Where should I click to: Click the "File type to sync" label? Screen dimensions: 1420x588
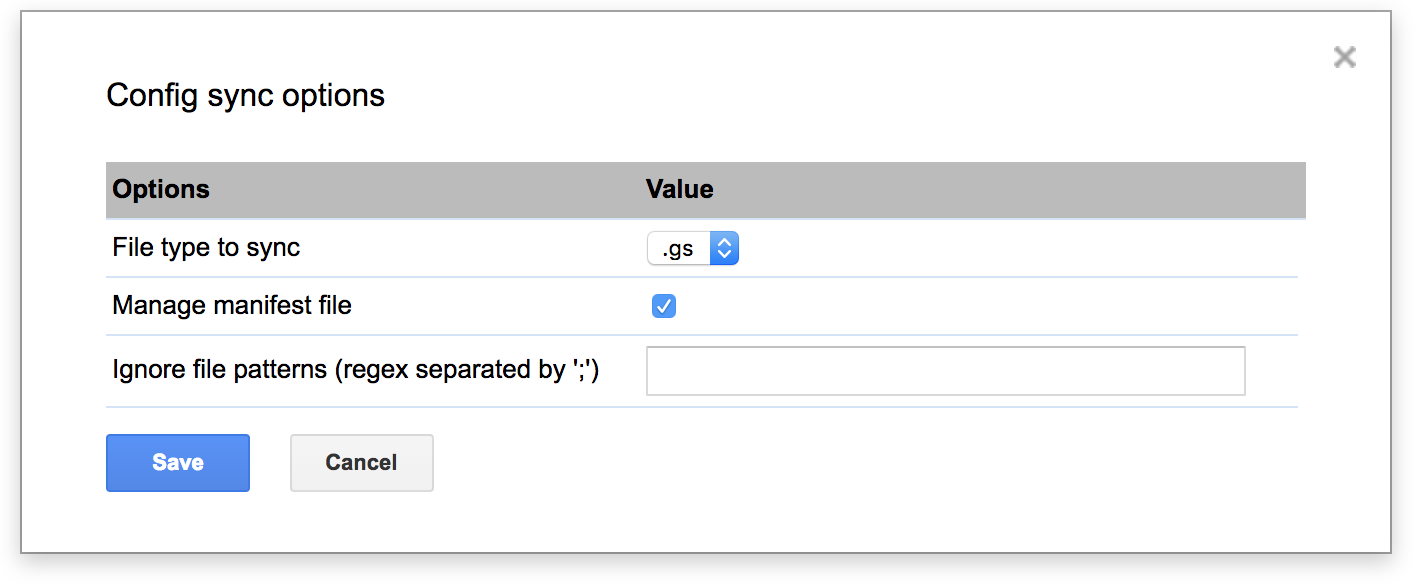pos(206,248)
